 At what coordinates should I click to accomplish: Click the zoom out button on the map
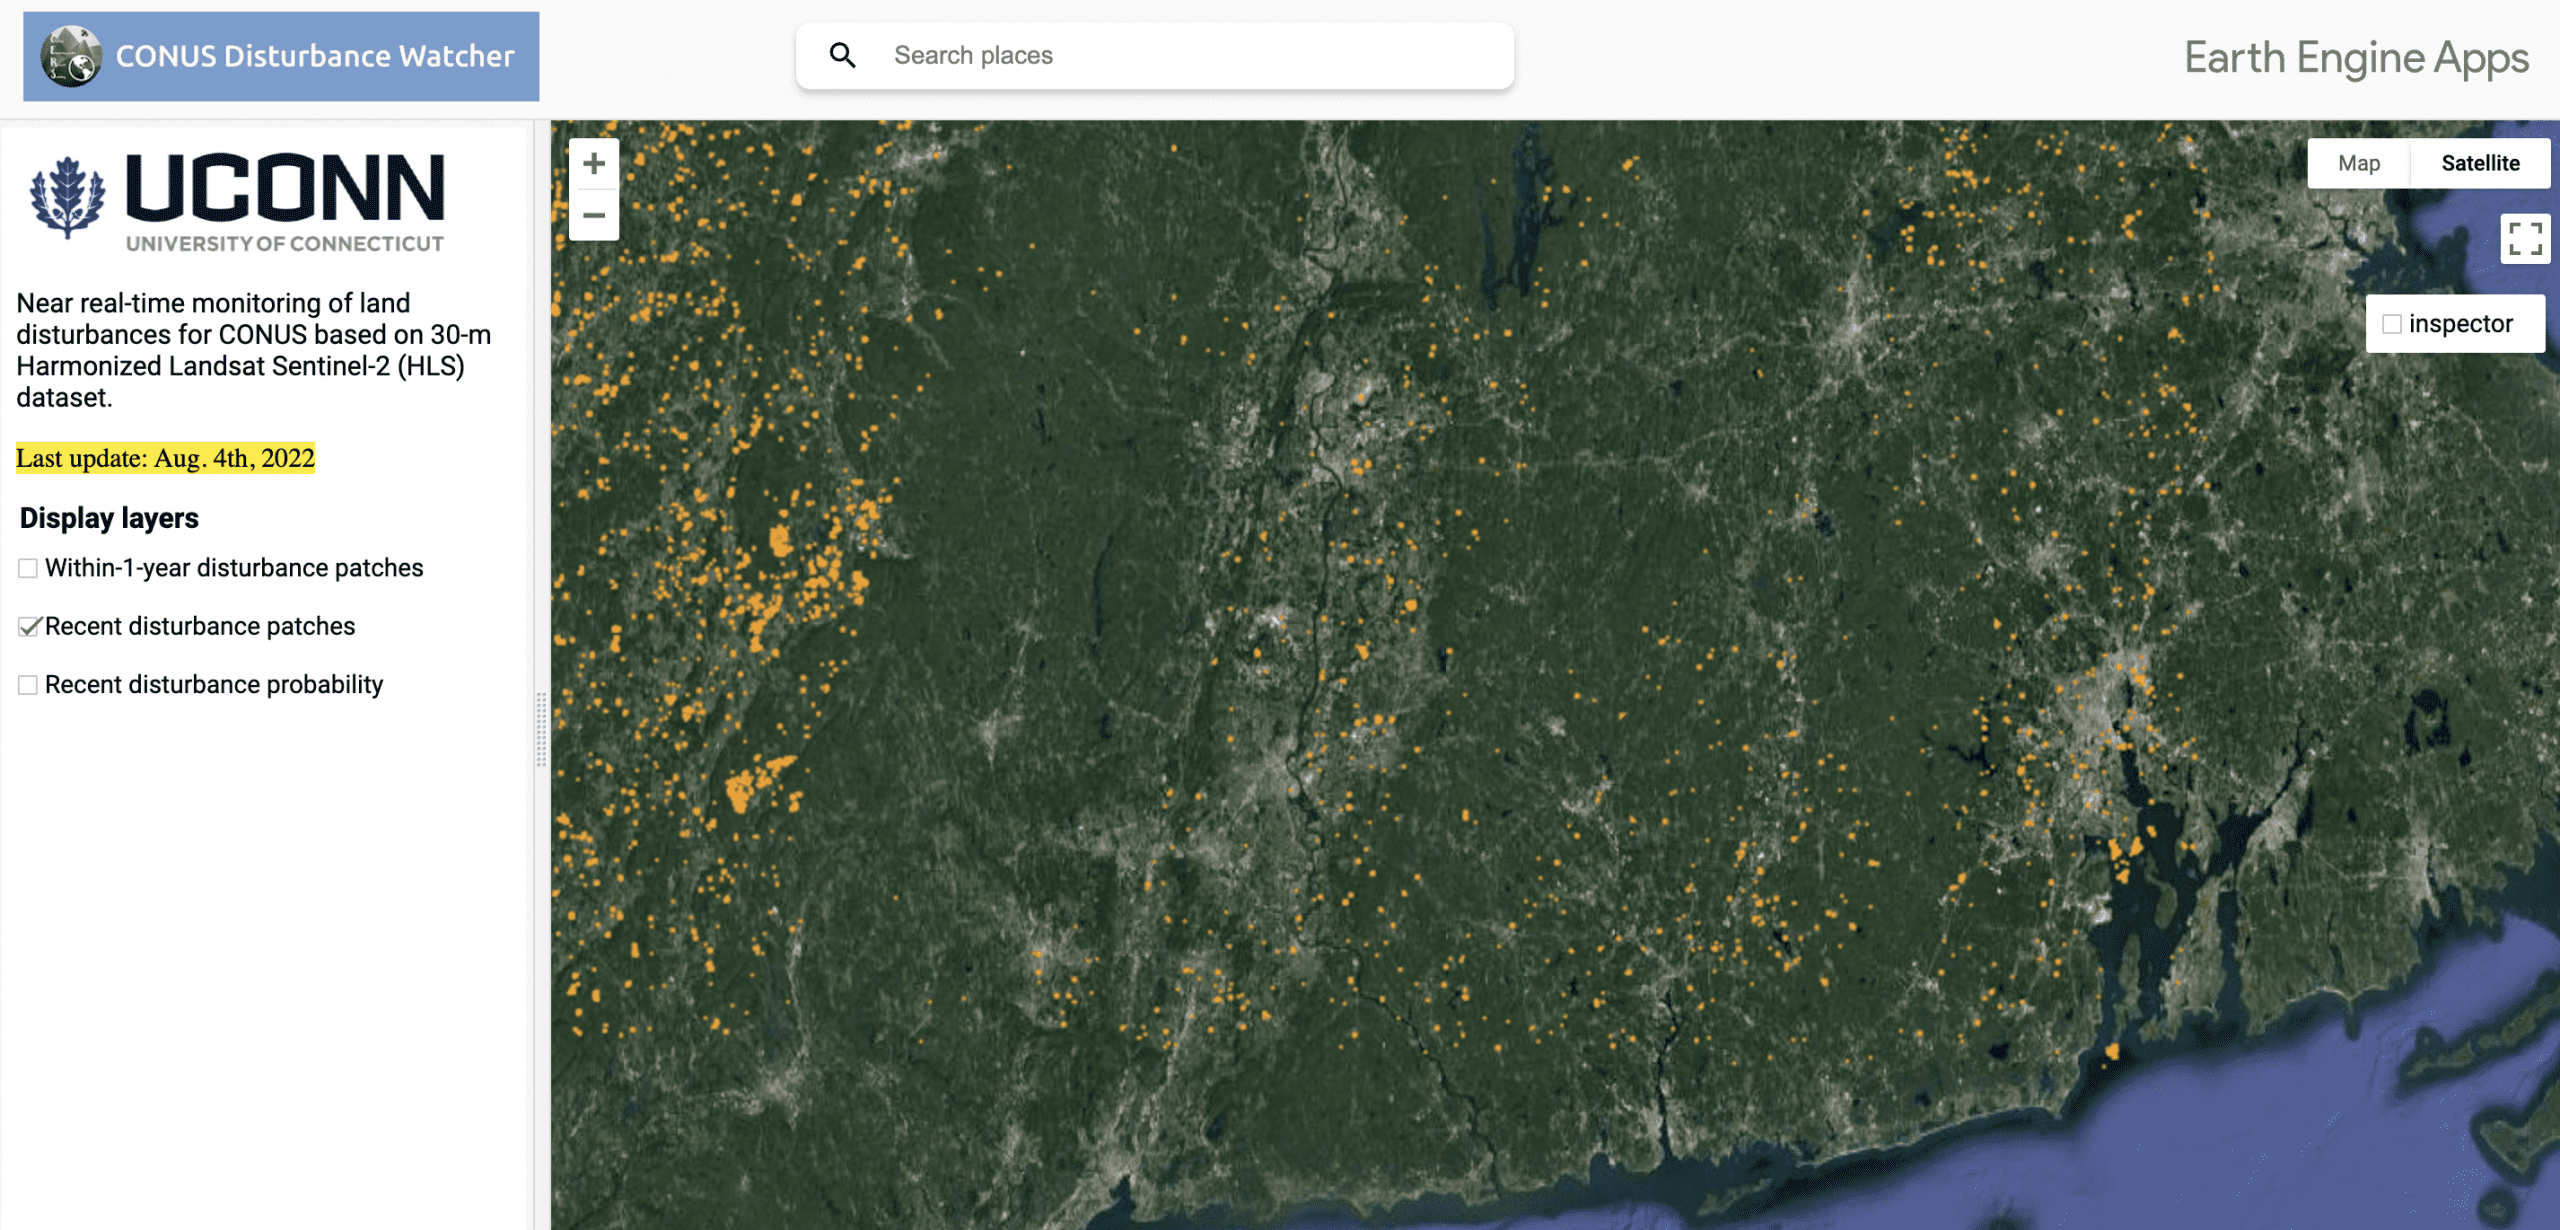[594, 214]
